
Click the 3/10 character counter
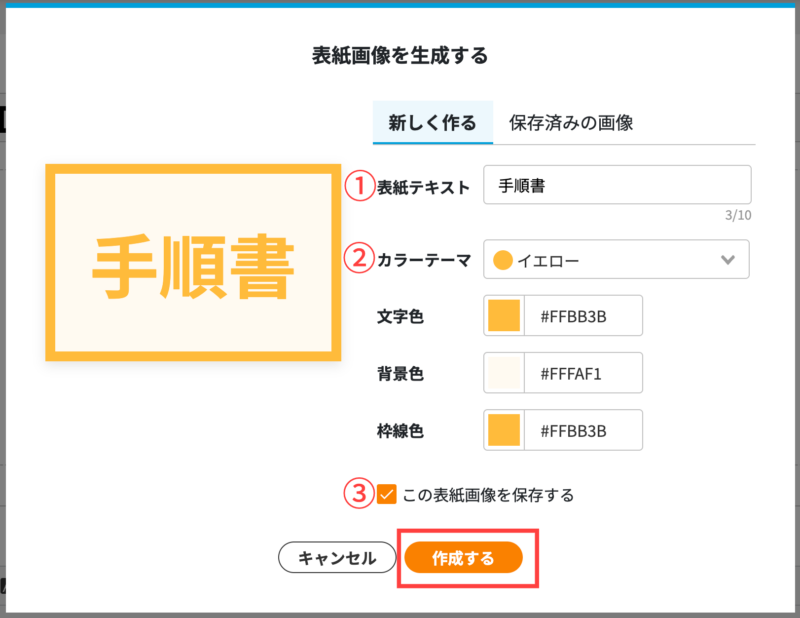(742, 213)
